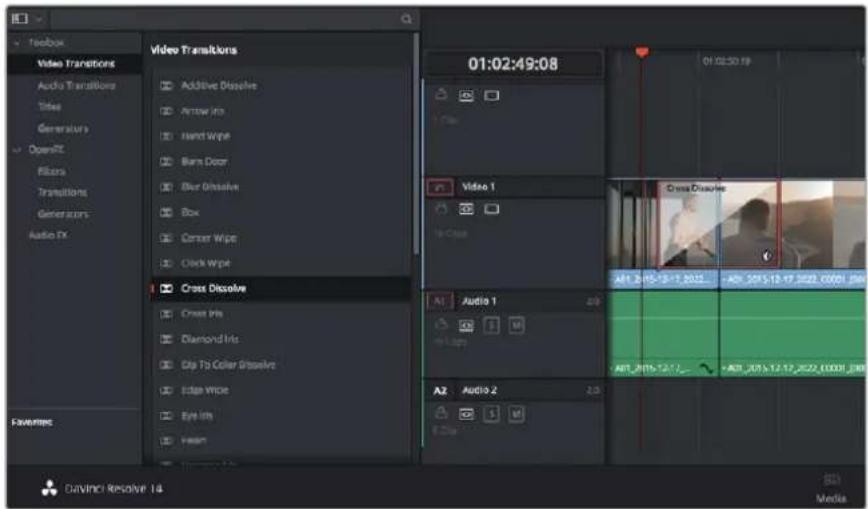The width and height of the screenshot is (868, 509).
Task: Toggle auto track selector on Audio 1
Action: tap(467, 326)
